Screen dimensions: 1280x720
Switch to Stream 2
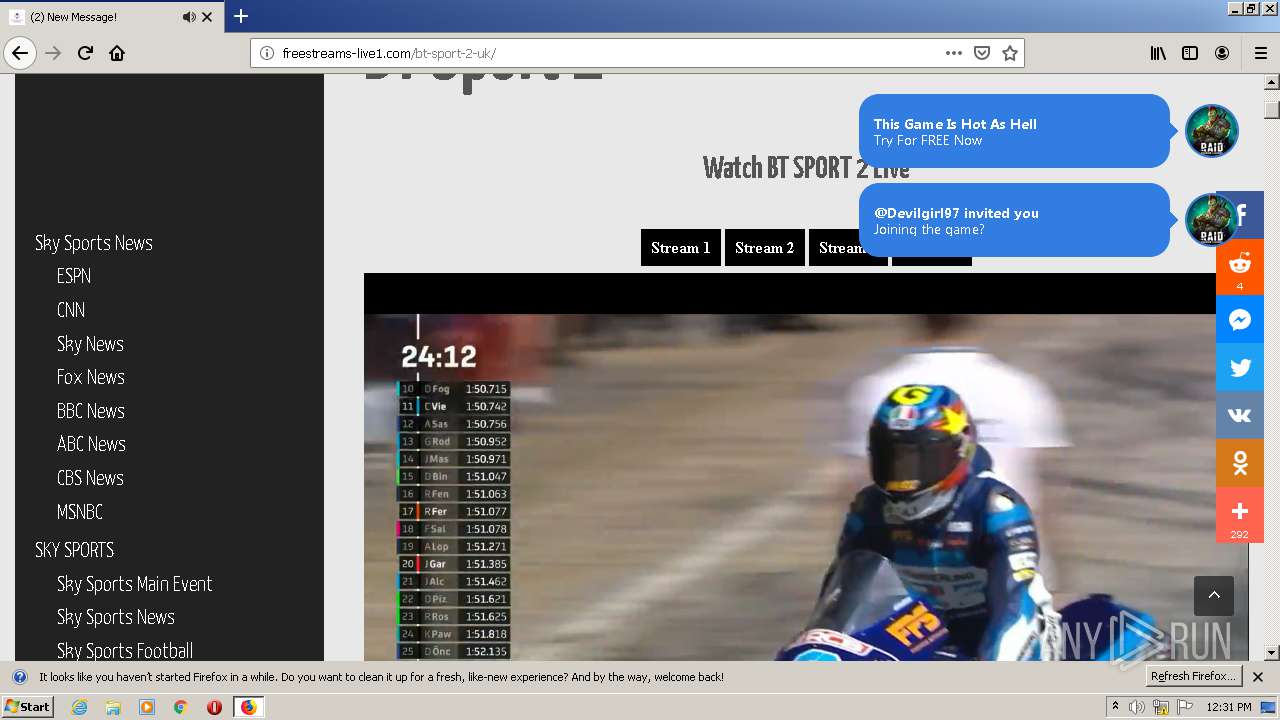point(765,248)
